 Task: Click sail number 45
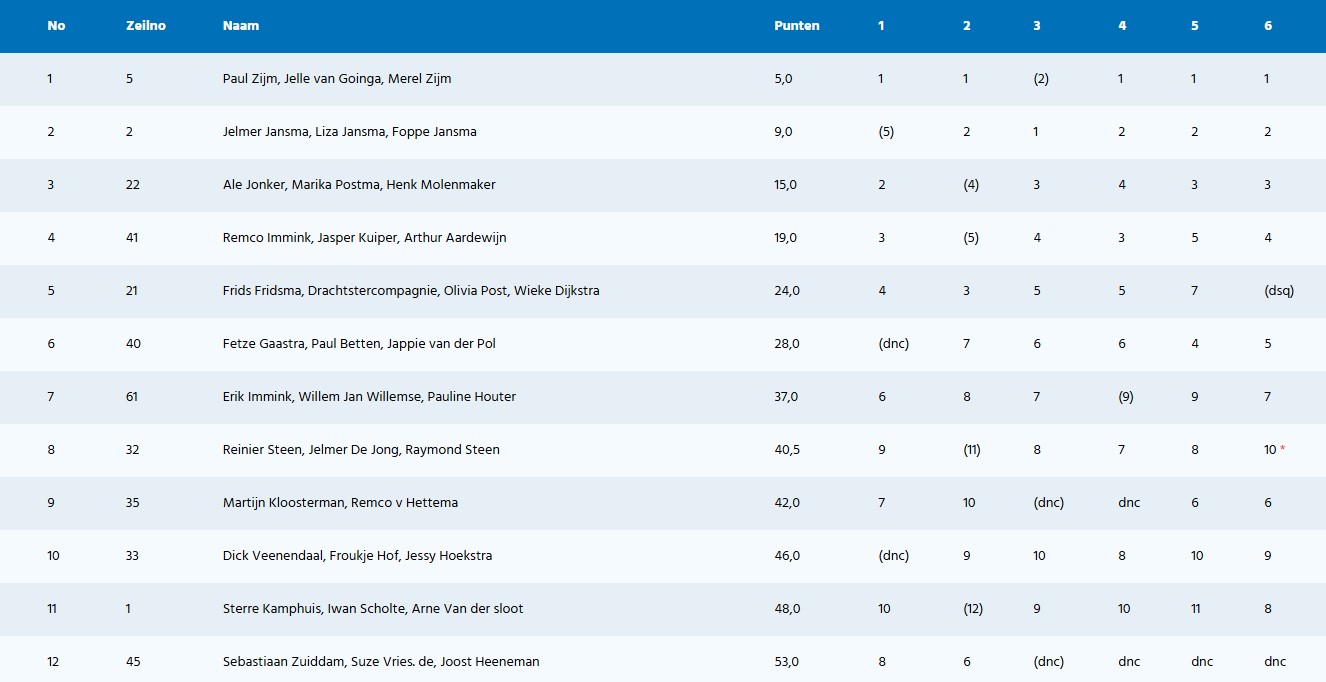[133, 662]
